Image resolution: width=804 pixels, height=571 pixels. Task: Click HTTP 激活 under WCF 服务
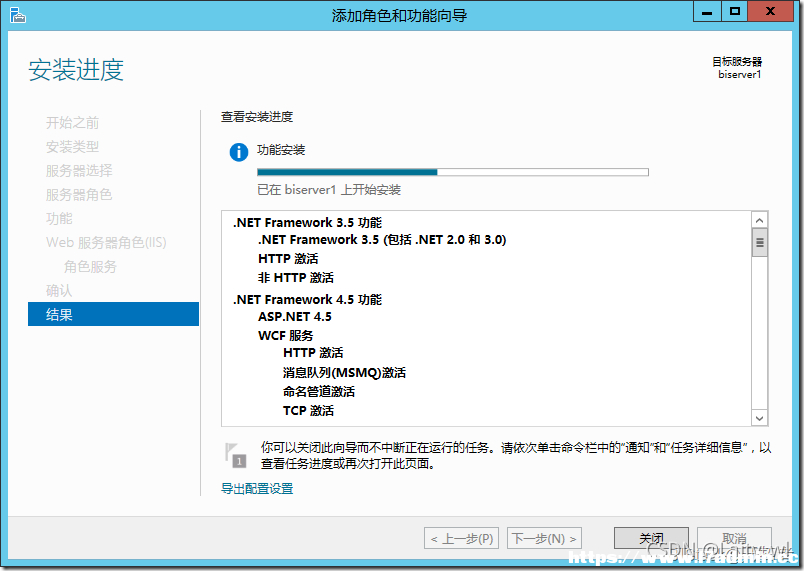pyautogui.click(x=313, y=353)
